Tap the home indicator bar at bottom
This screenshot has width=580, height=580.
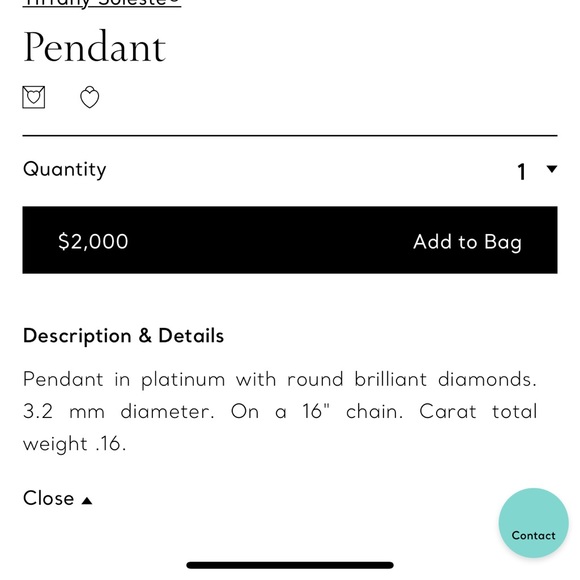point(290,565)
